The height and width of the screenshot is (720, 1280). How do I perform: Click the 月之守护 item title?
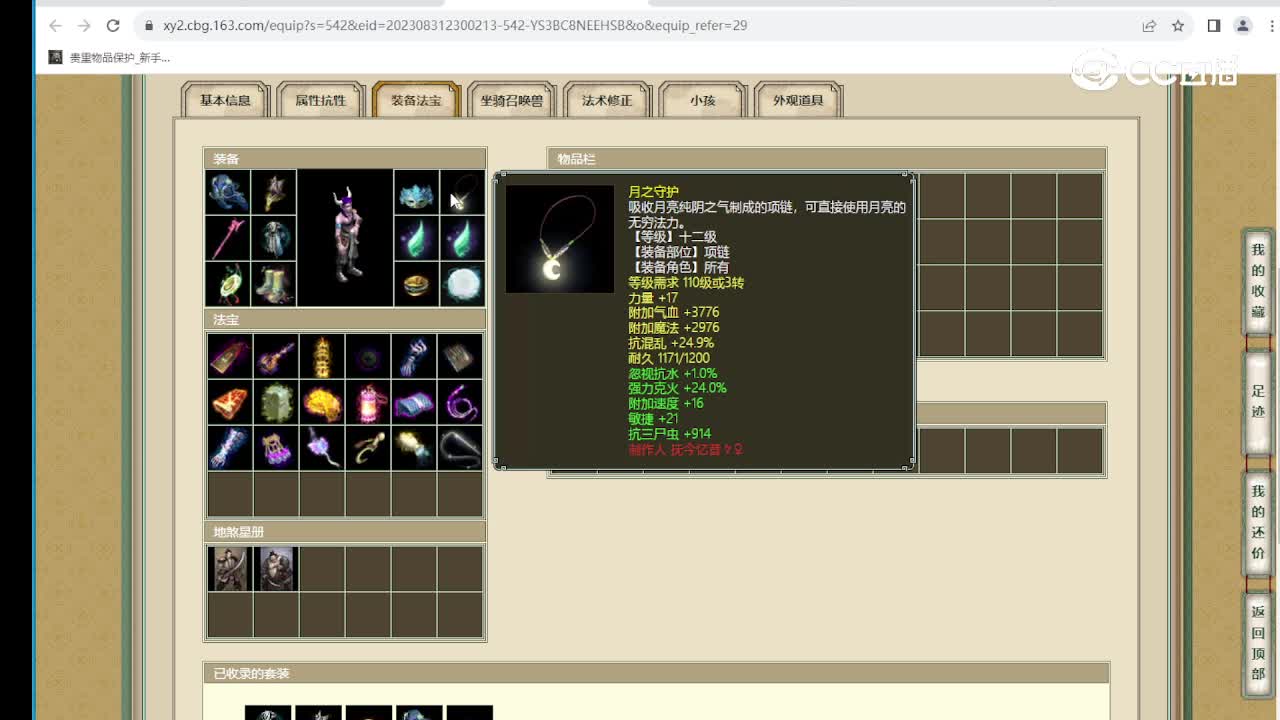click(x=653, y=192)
